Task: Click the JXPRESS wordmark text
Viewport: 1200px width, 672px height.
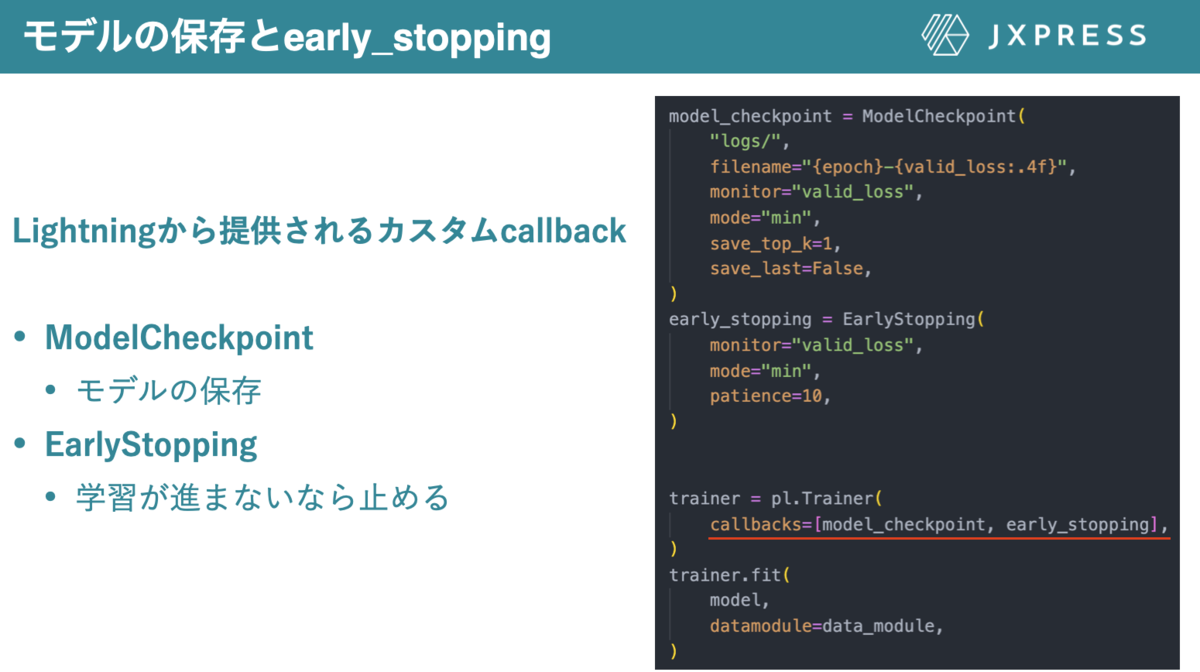Action: pyautogui.click(x=1066, y=37)
